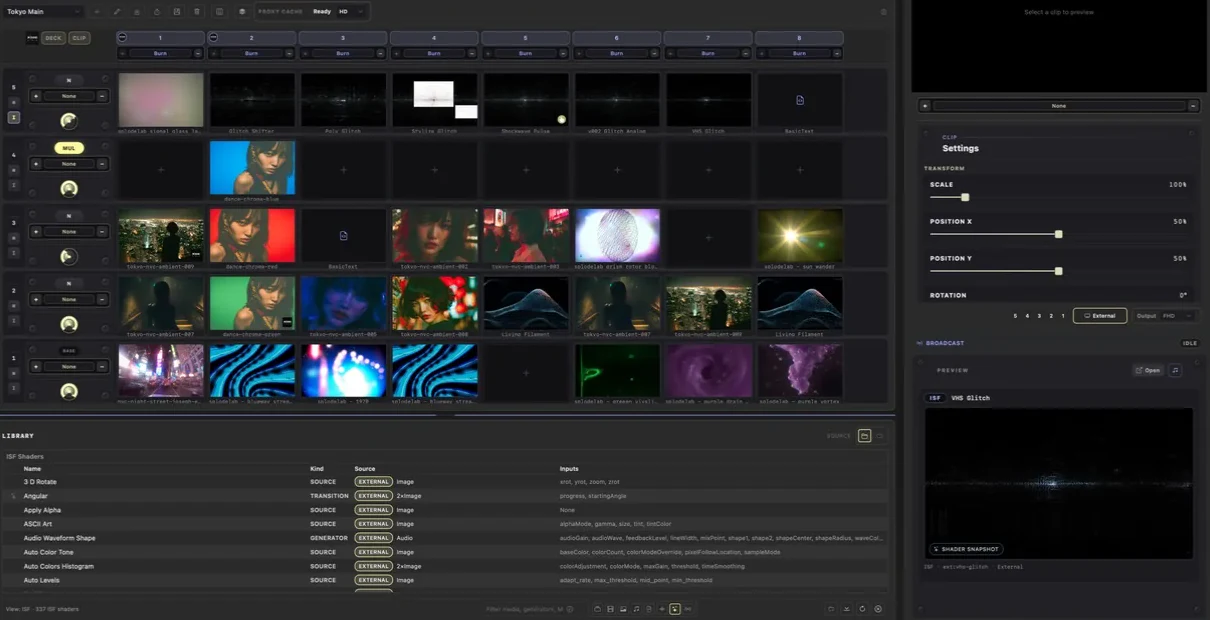Click the download icon at Library bottom right

click(x=847, y=609)
